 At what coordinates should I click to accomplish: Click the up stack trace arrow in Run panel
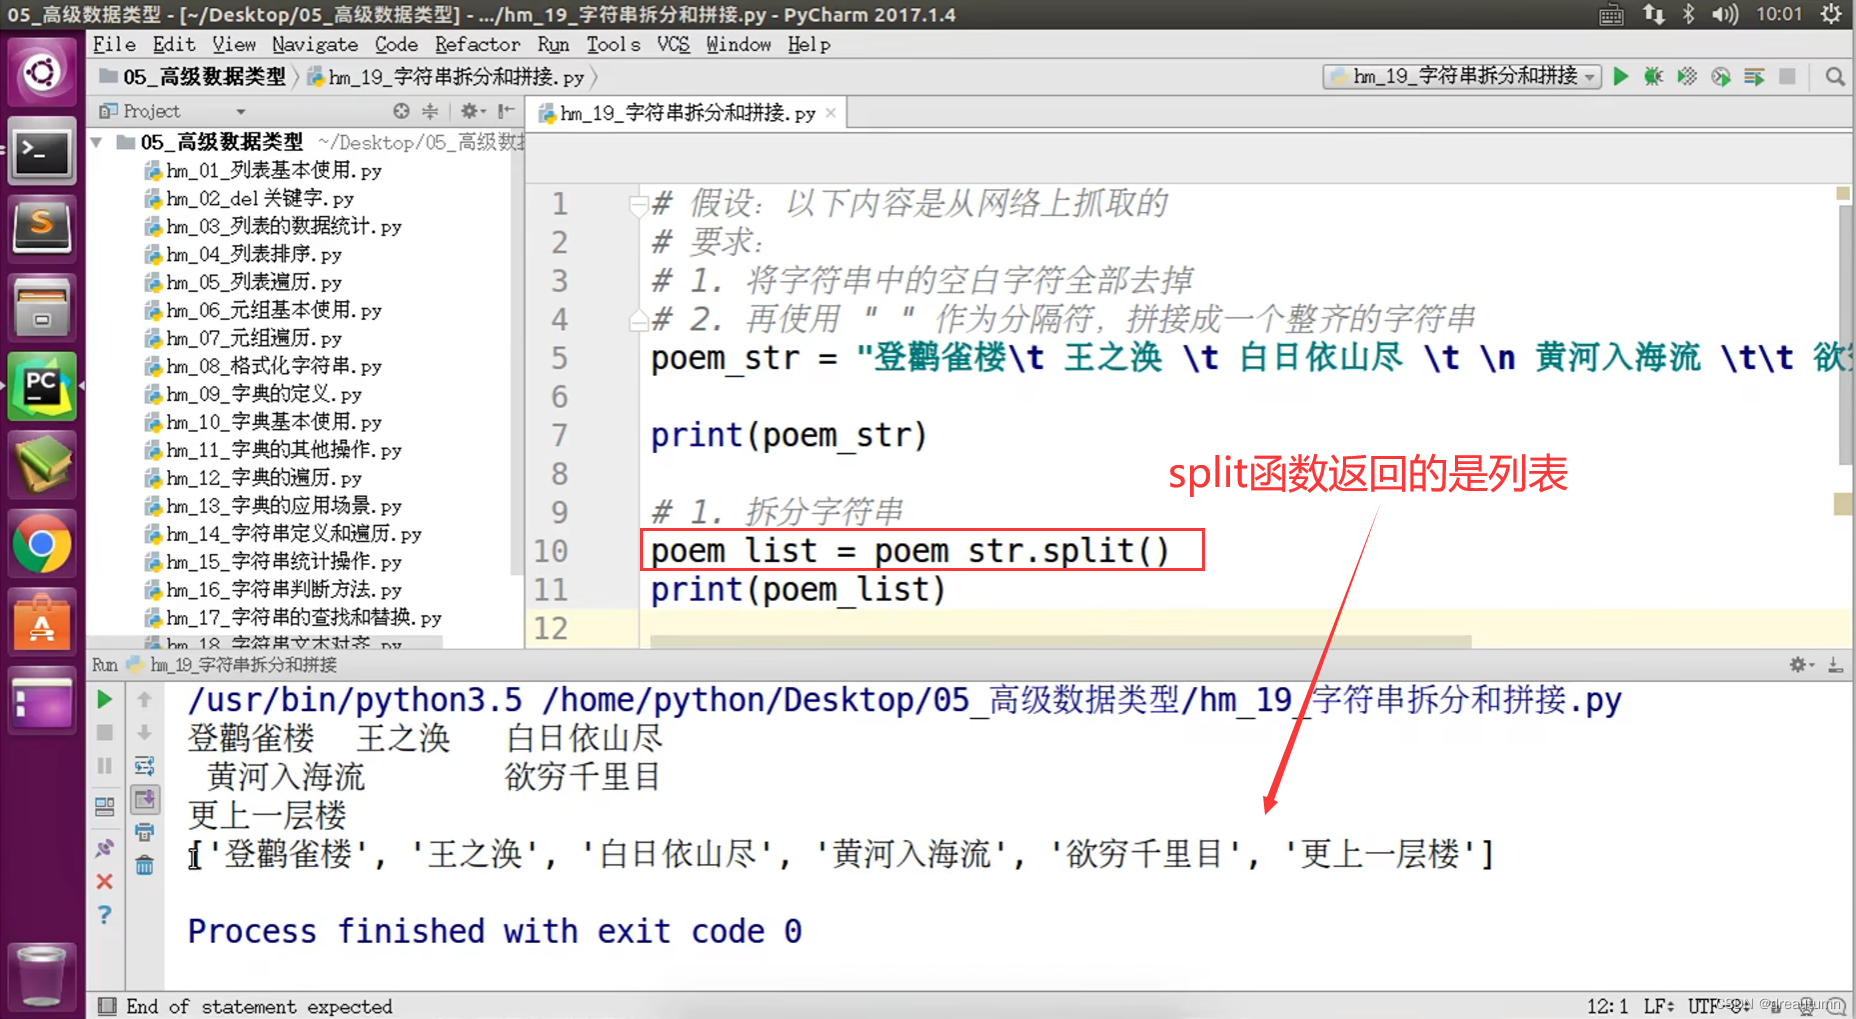tap(144, 699)
